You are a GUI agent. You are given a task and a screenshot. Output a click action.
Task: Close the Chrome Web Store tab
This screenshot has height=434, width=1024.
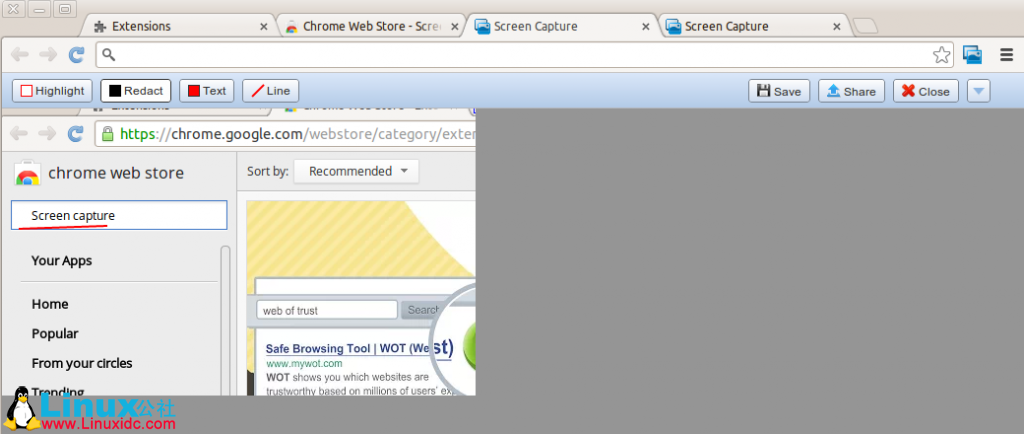pyautogui.click(x=455, y=27)
